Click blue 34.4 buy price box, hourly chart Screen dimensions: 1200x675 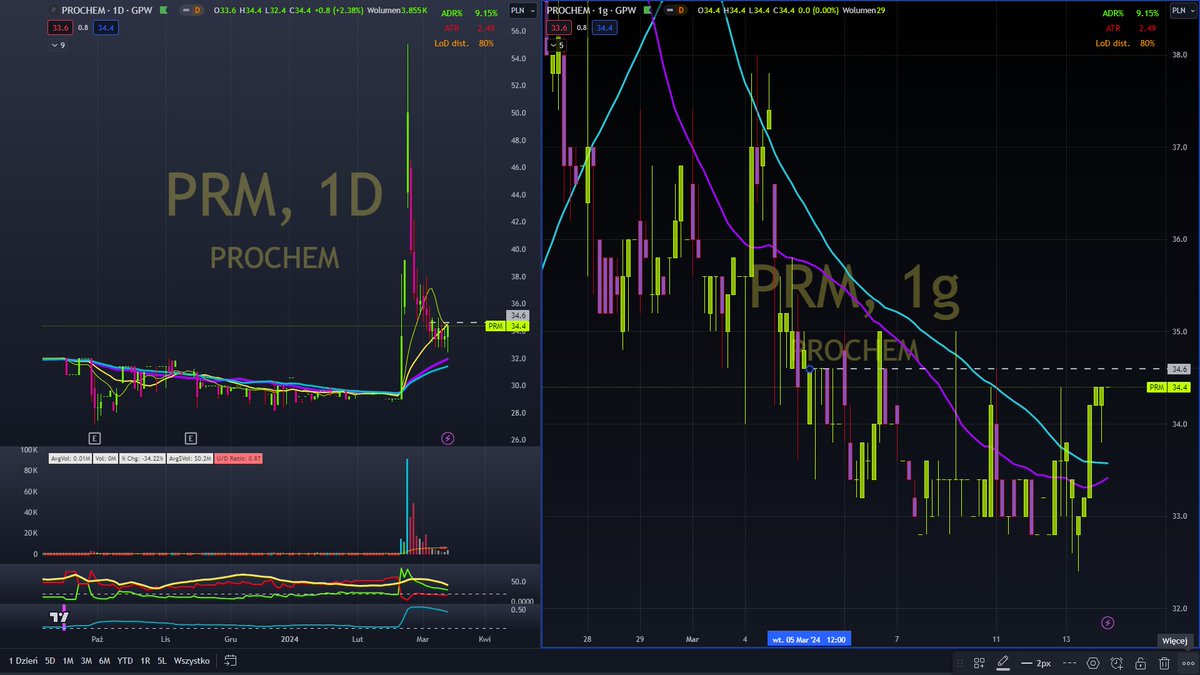pyautogui.click(x=604, y=28)
